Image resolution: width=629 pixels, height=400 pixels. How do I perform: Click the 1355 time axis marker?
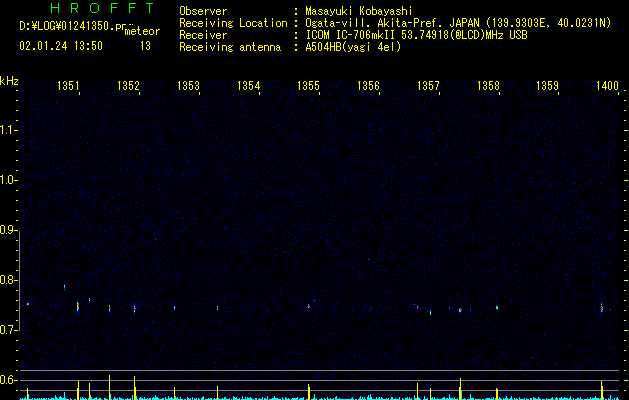point(308,85)
